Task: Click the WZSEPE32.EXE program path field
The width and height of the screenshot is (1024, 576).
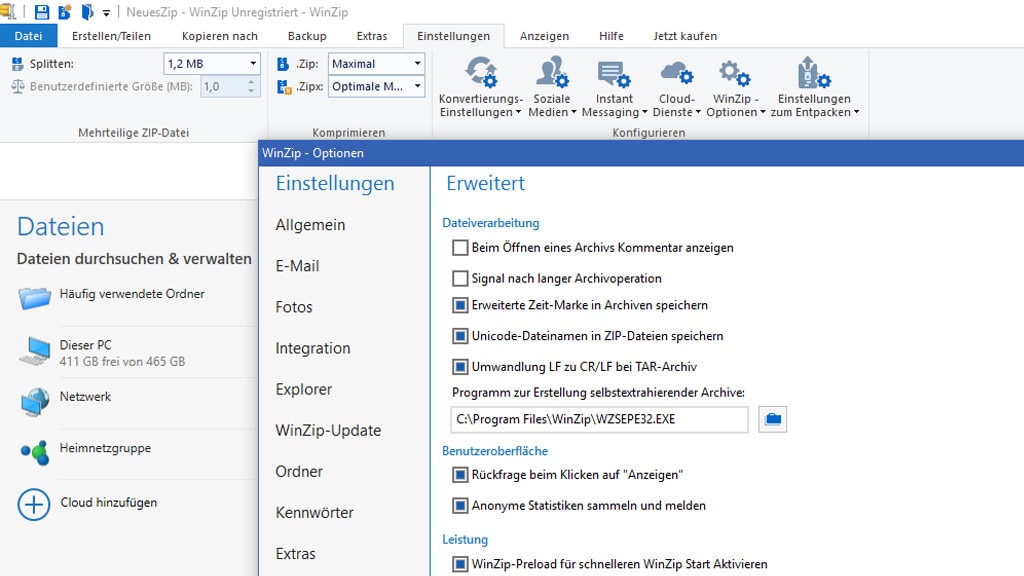Action: point(599,419)
